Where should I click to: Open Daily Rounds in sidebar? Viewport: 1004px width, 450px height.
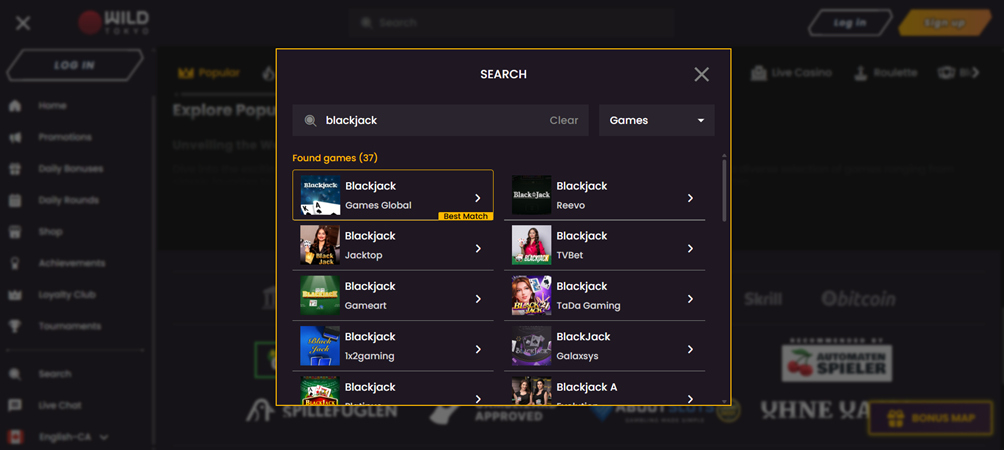point(69,200)
